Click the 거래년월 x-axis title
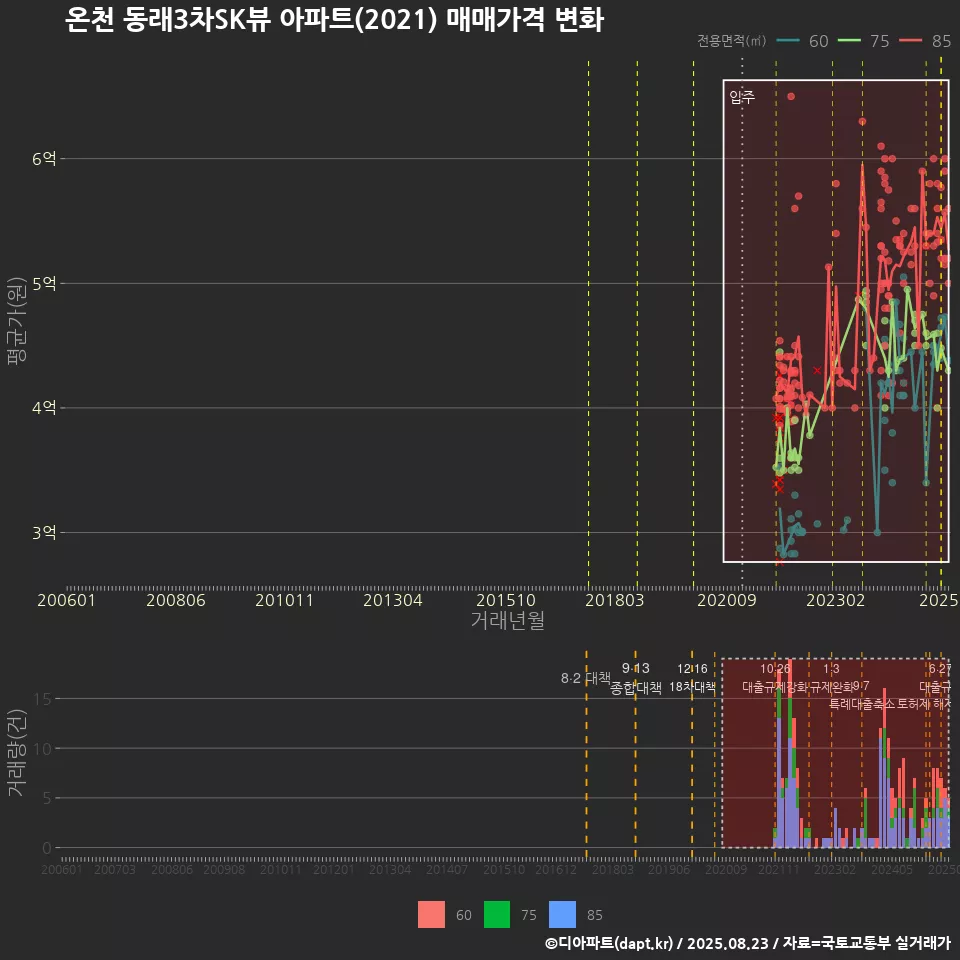 click(508, 620)
